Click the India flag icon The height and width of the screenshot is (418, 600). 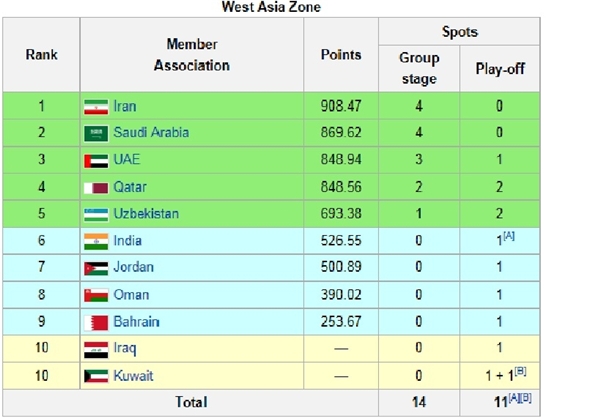pyautogui.click(x=96, y=242)
